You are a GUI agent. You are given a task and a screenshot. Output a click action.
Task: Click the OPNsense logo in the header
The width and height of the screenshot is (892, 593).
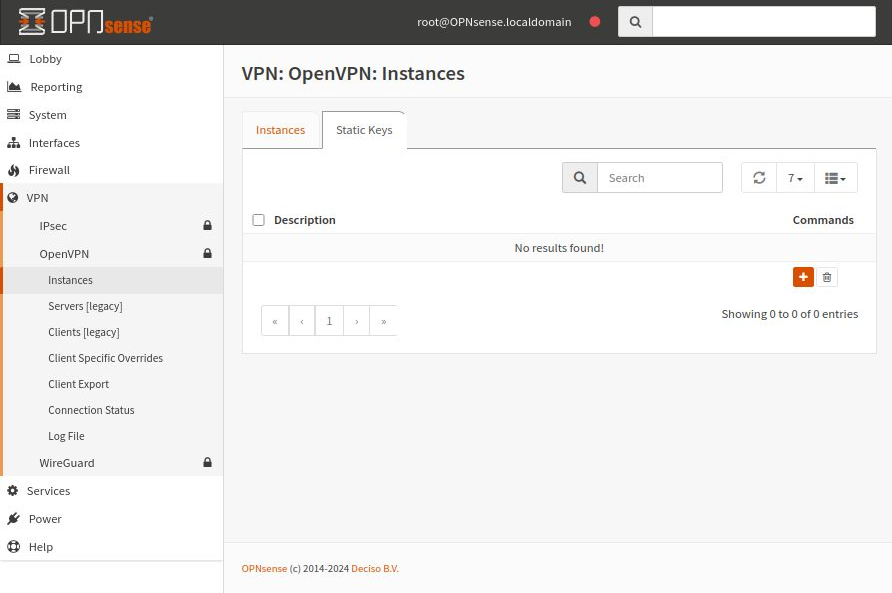click(85, 21)
